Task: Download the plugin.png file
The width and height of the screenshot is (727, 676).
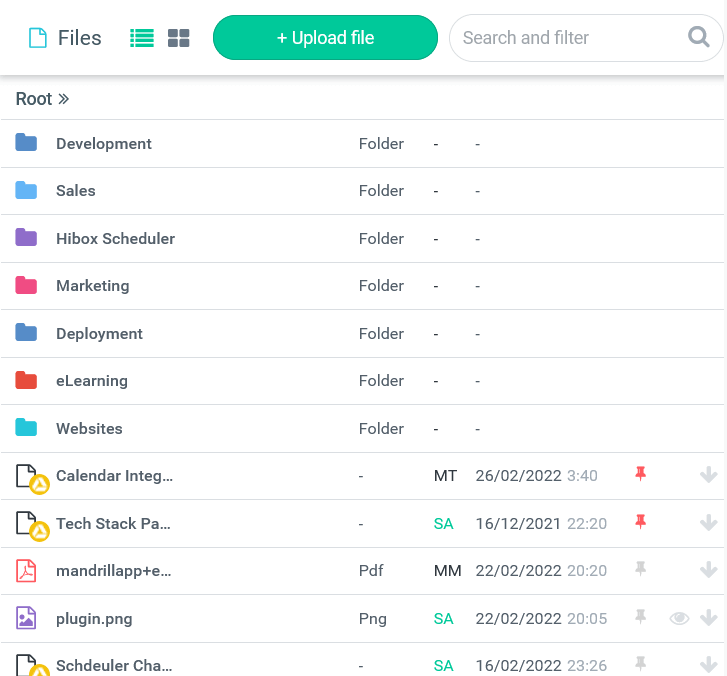Action: click(x=709, y=618)
